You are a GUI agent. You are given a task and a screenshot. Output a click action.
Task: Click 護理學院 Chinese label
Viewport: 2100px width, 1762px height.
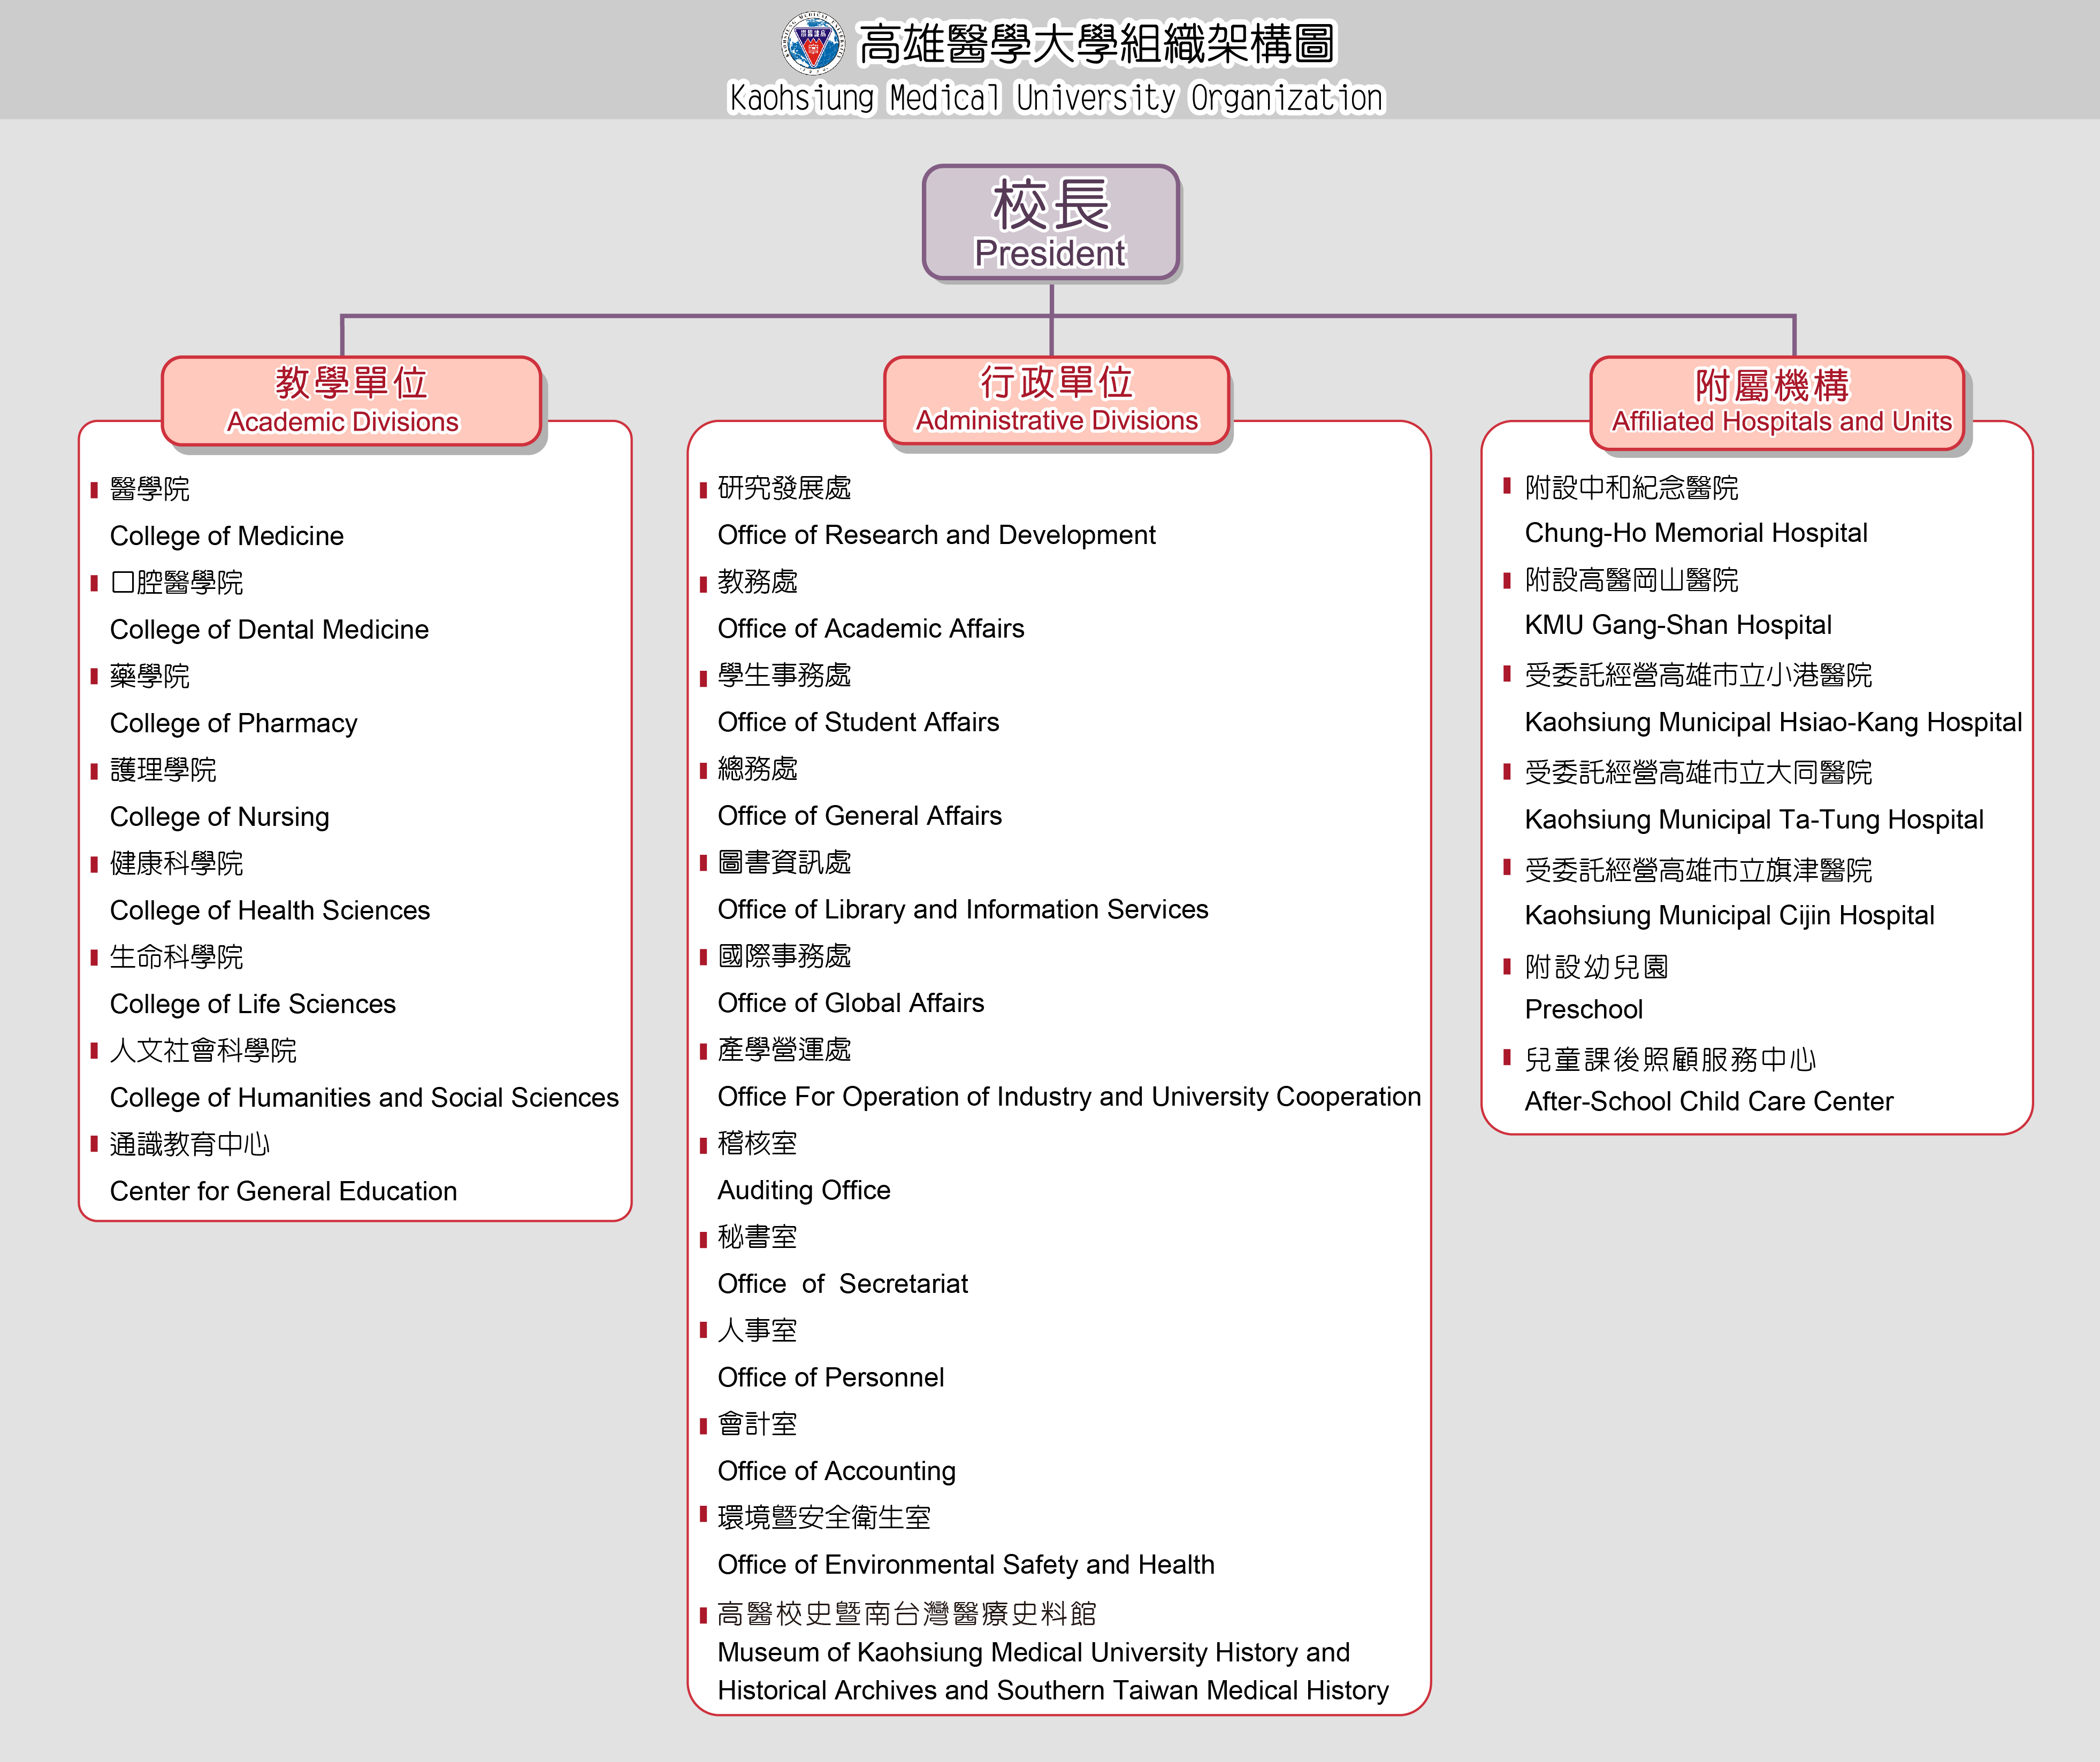pos(163,770)
